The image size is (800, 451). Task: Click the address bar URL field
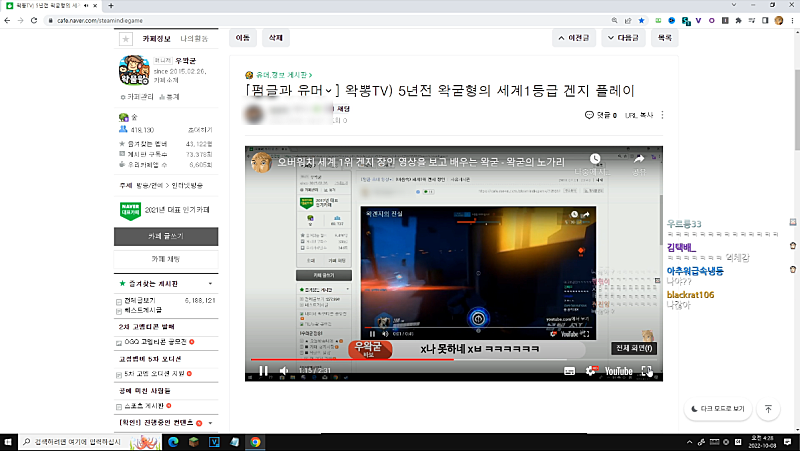(327, 20)
